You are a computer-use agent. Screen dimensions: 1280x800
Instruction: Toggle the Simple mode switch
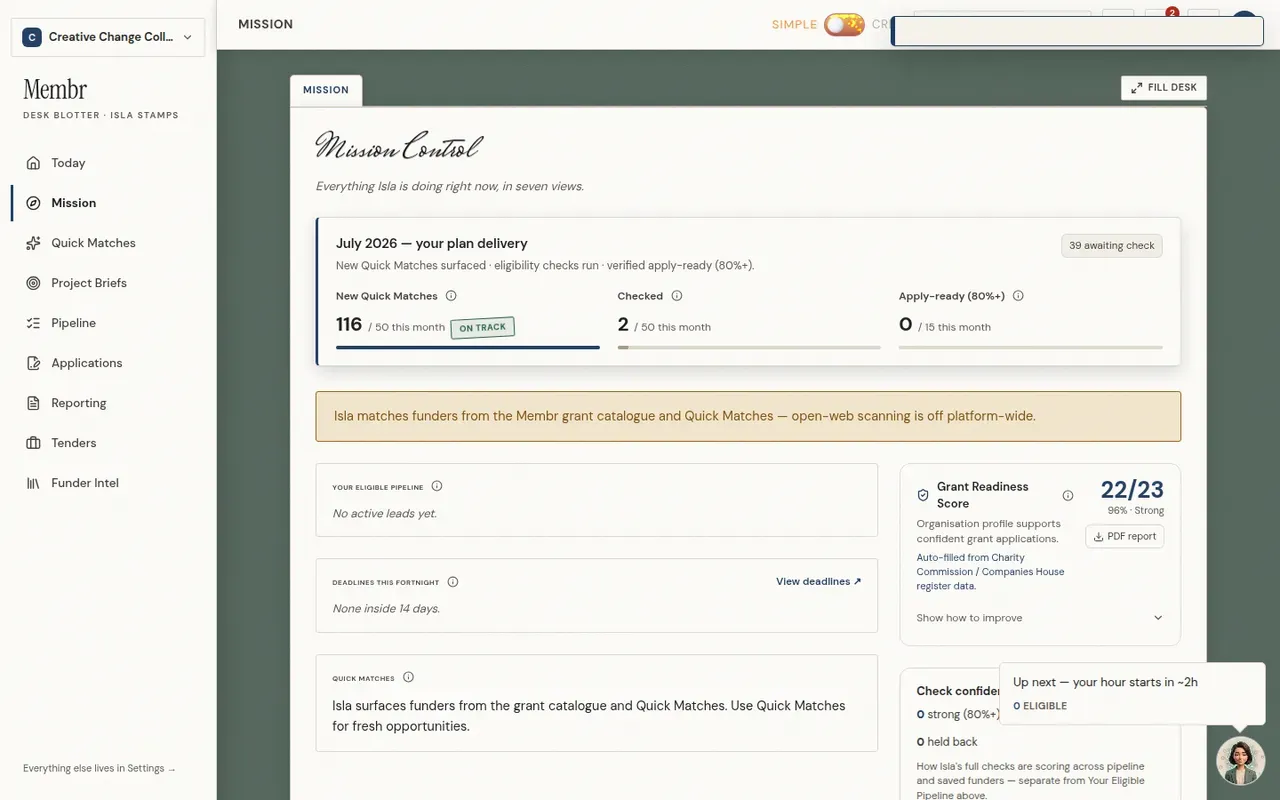pyautogui.click(x=844, y=24)
